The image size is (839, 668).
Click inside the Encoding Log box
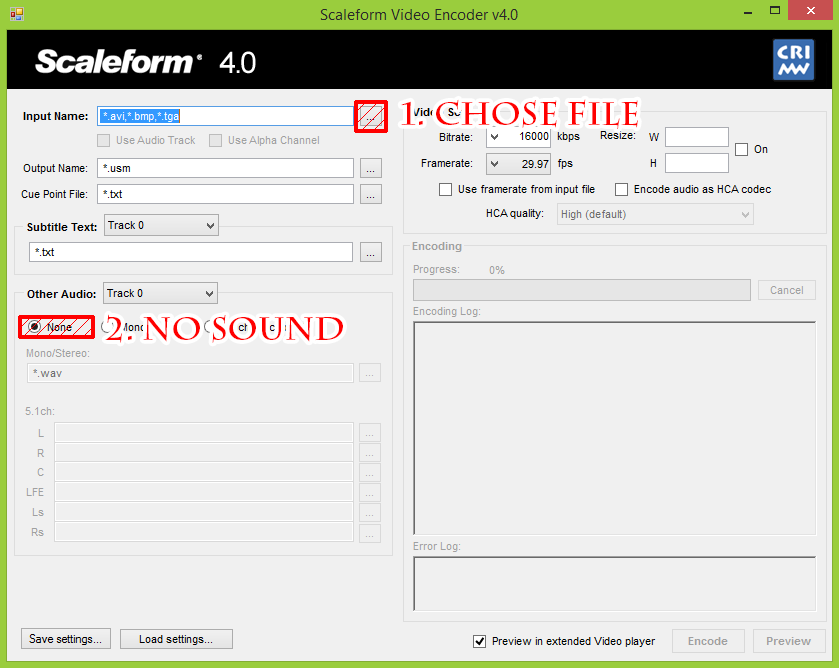coord(614,428)
